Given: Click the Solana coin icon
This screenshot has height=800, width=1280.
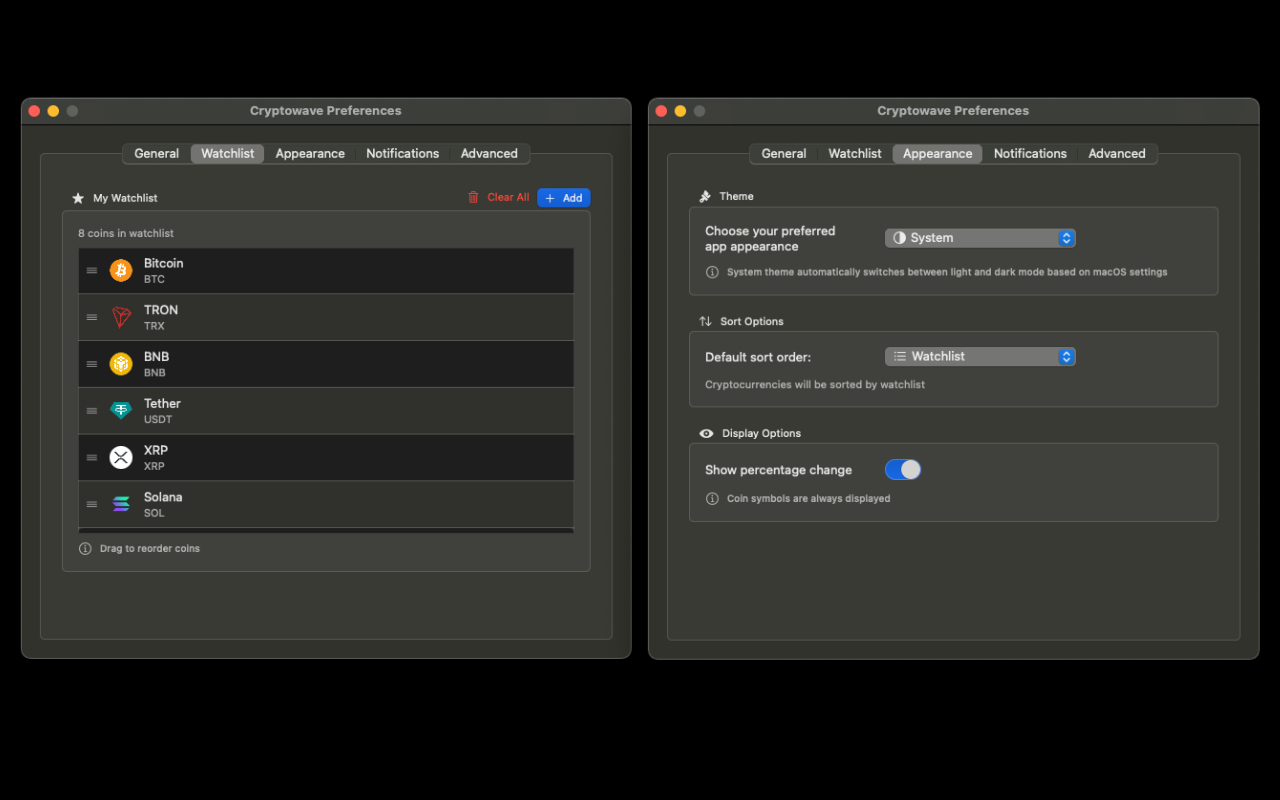Looking at the screenshot, I should click(x=121, y=504).
